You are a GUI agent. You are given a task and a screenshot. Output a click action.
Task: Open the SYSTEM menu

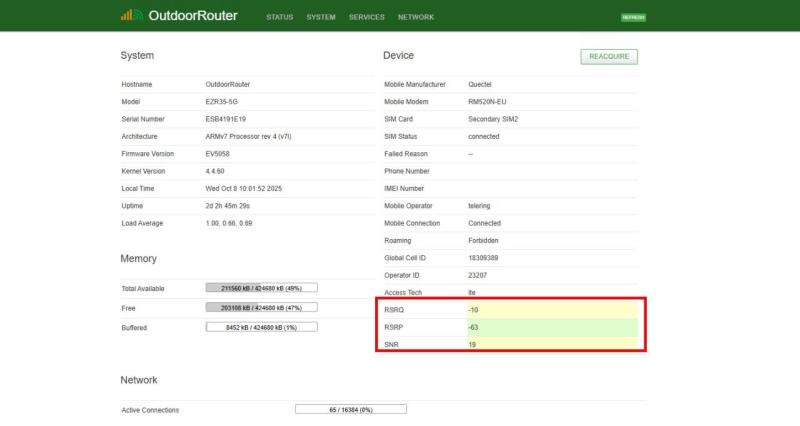(x=321, y=17)
